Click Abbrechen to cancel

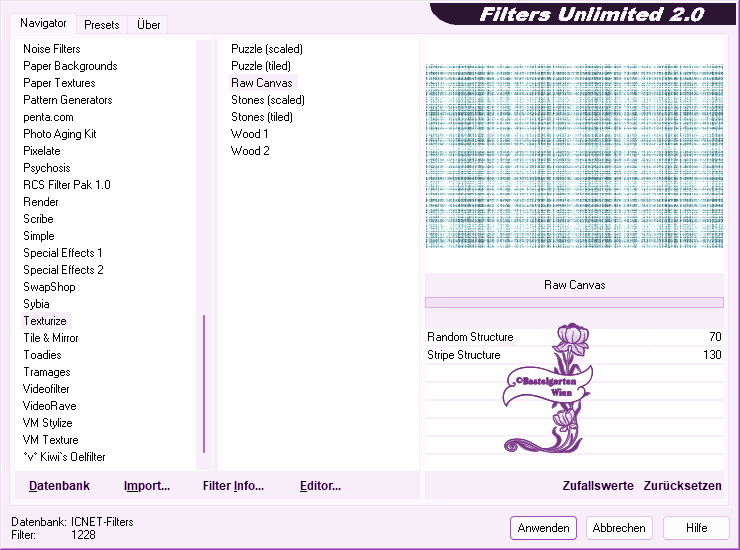click(619, 528)
